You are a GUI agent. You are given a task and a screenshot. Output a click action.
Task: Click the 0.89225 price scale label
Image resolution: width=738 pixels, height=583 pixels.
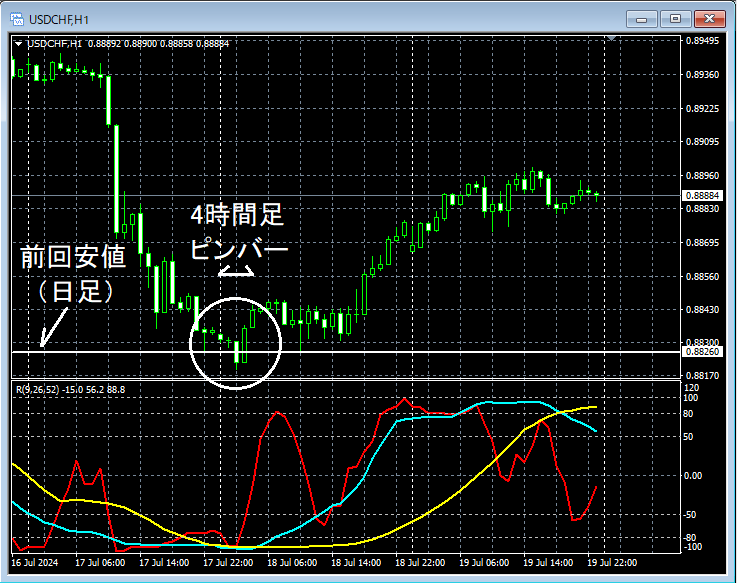702,109
